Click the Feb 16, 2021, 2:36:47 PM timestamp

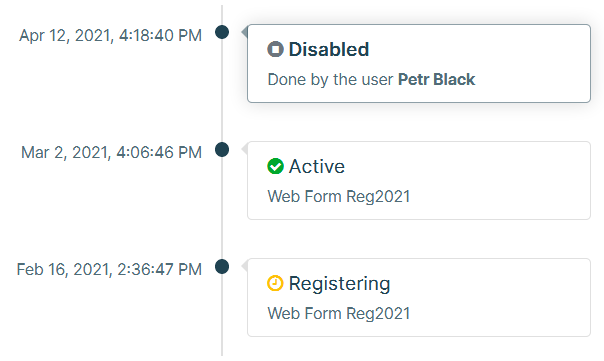coord(109,270)
